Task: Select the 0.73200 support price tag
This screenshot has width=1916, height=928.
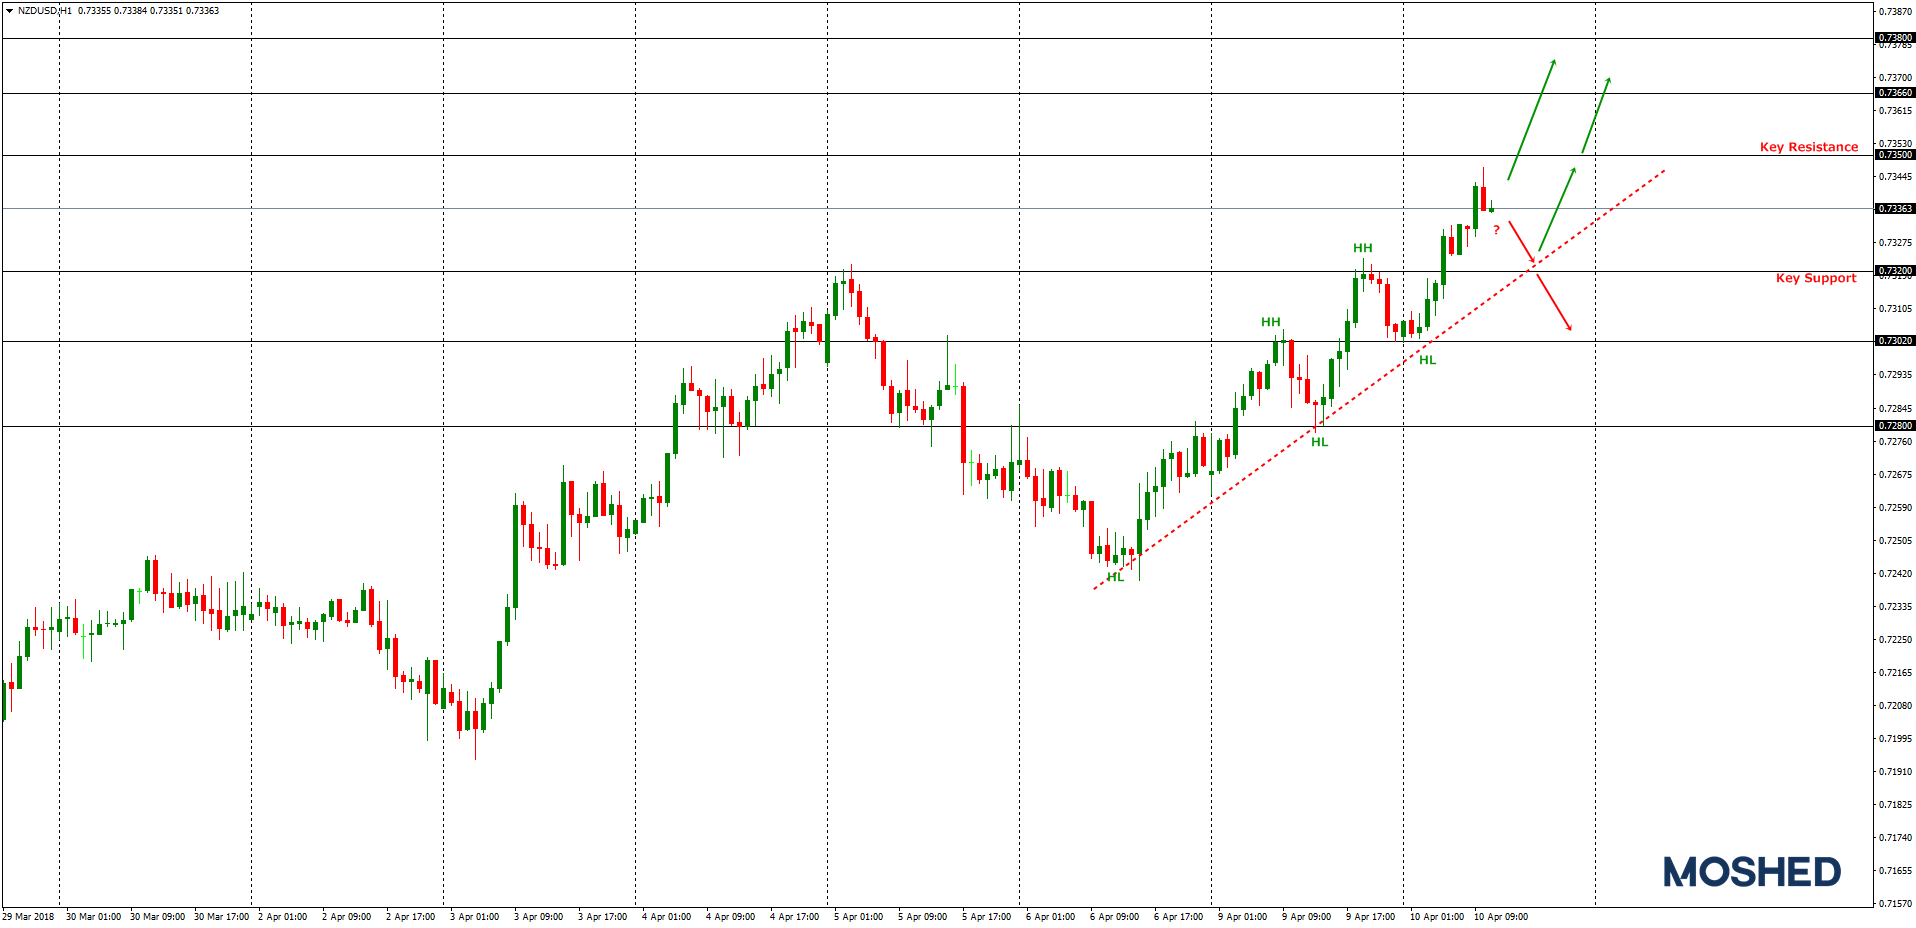Action: click(x=1894, y=271)
